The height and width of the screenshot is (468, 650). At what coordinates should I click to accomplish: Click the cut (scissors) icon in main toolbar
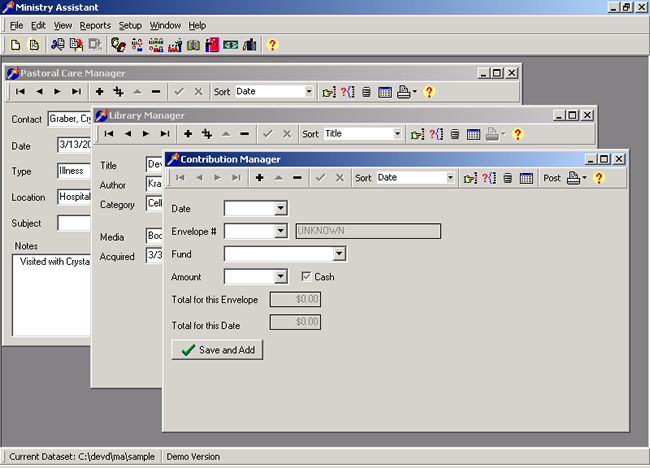click(x=58, y=45)
